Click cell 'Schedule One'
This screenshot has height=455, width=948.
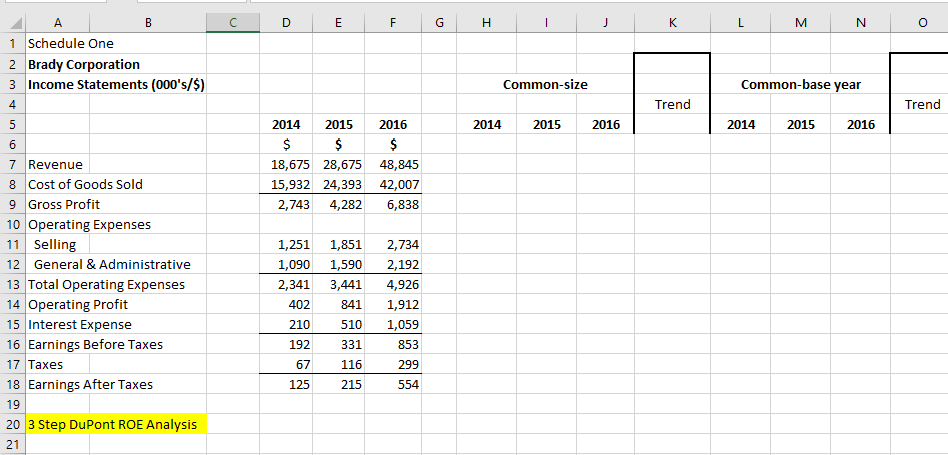click(x=71, y=44)
